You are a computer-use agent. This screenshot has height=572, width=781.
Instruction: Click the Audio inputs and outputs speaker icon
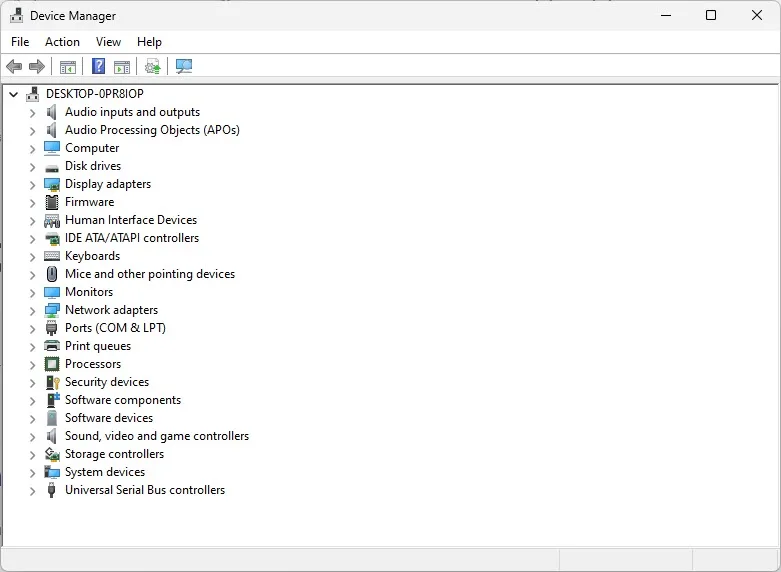click(52, 112)
